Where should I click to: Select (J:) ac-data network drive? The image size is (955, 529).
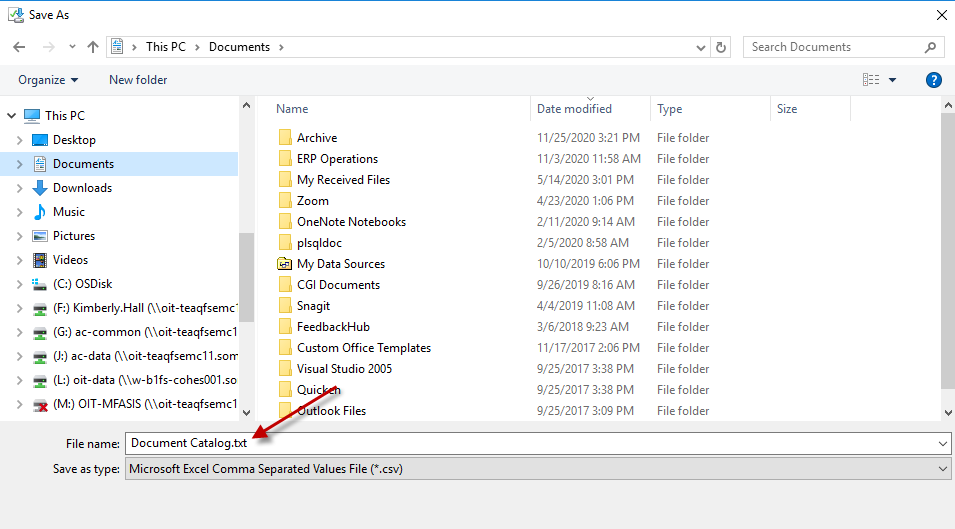coord(145,356)
